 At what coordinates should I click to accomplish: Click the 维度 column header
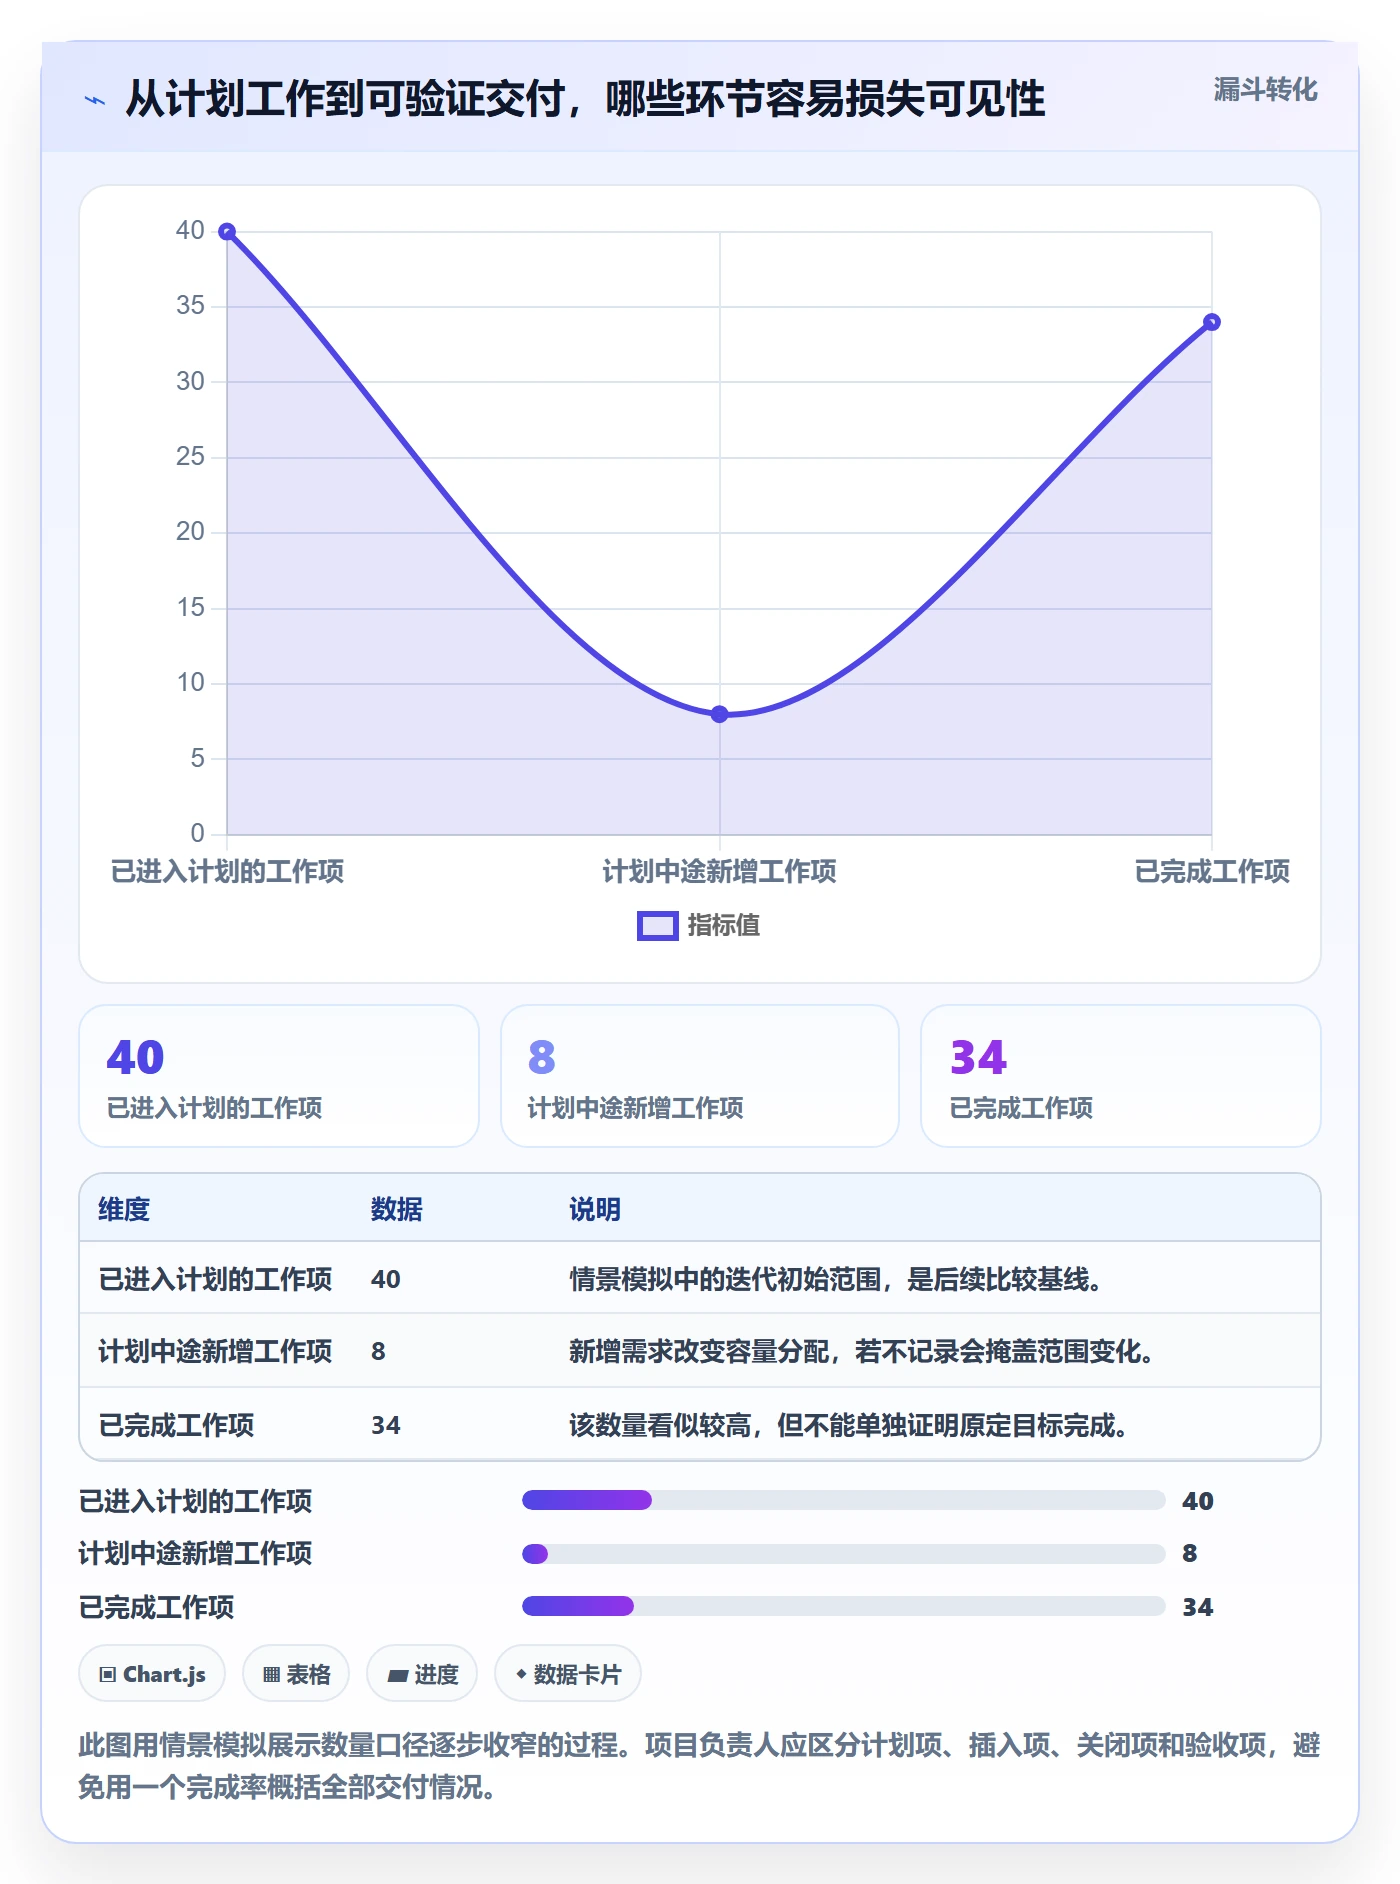click(x=124, y=1209)
